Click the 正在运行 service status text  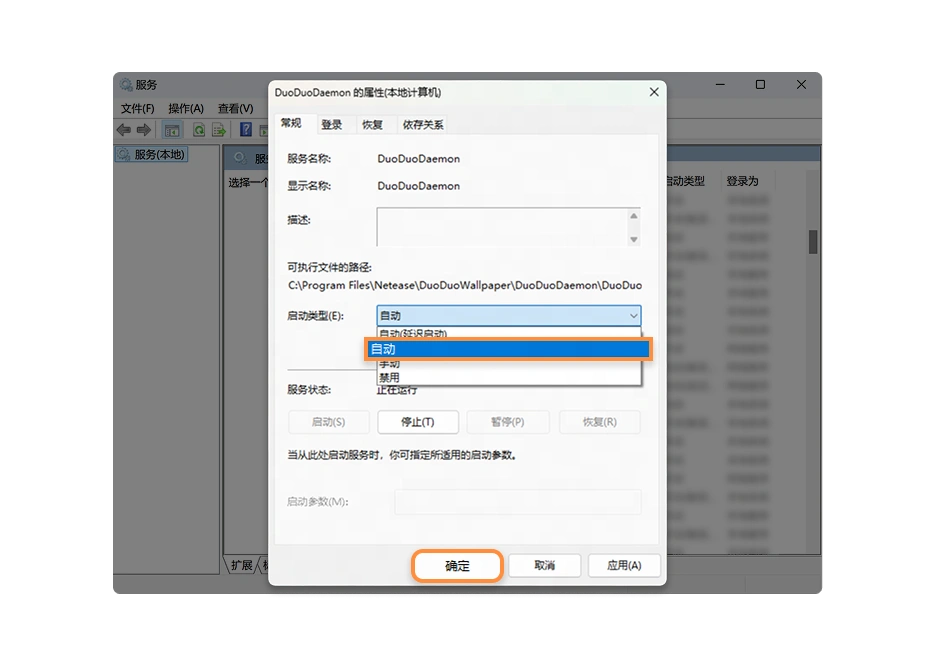point(397,390)
